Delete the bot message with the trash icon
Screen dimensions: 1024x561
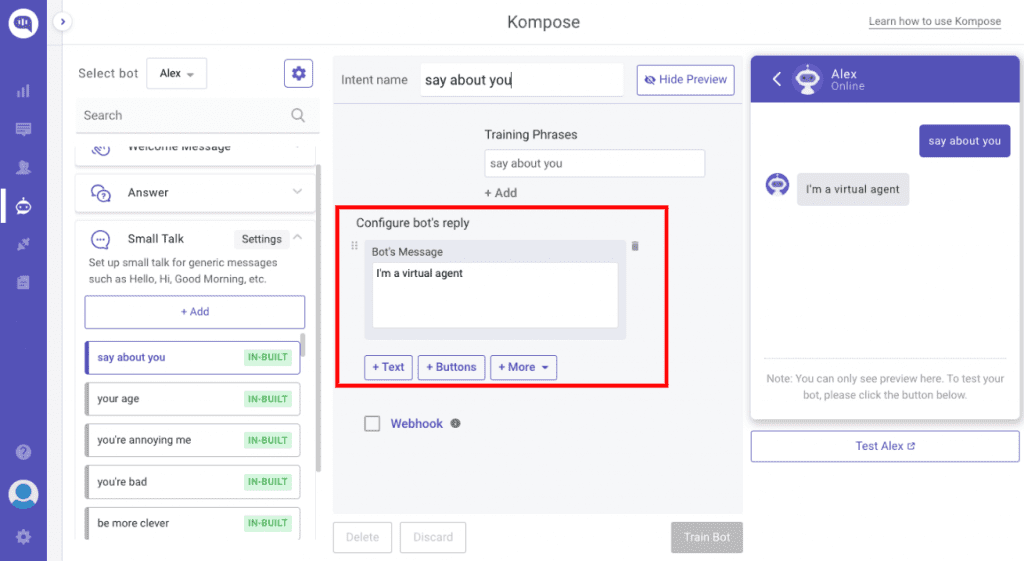click(635, 246)
